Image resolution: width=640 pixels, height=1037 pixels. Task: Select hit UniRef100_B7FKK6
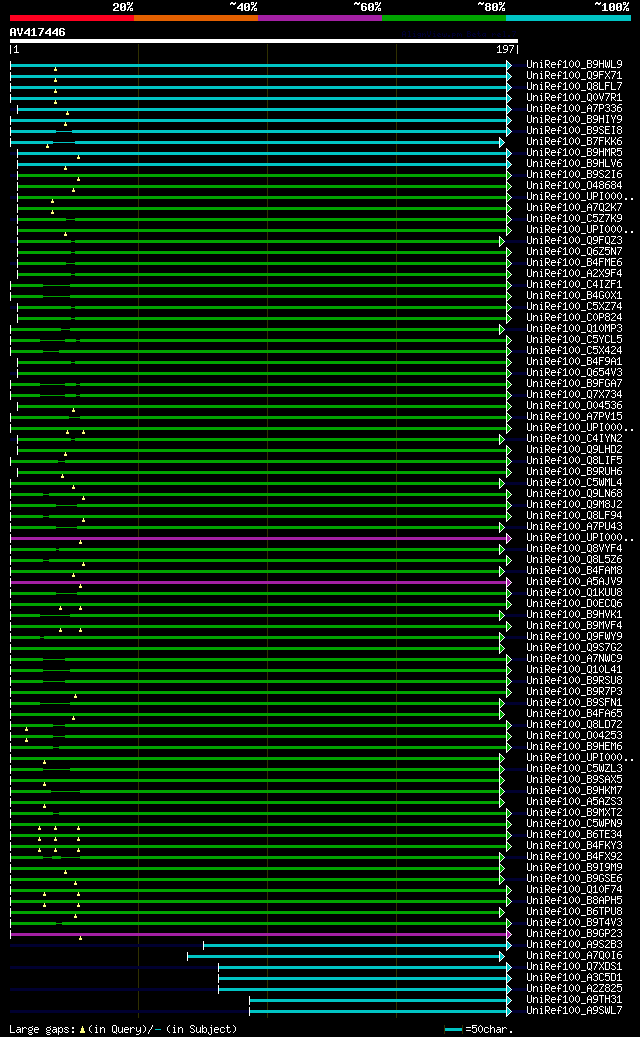tap(574, 142)
